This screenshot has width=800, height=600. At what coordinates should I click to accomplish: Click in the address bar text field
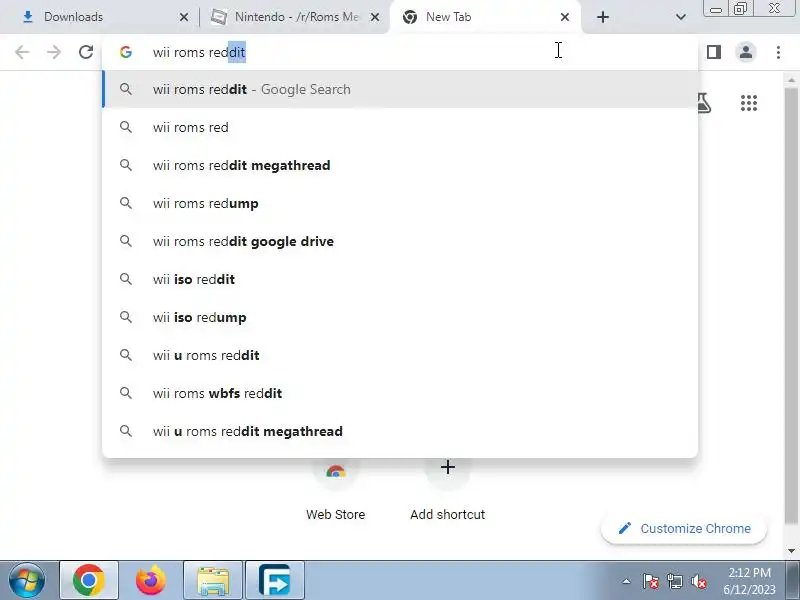[398, 52]
